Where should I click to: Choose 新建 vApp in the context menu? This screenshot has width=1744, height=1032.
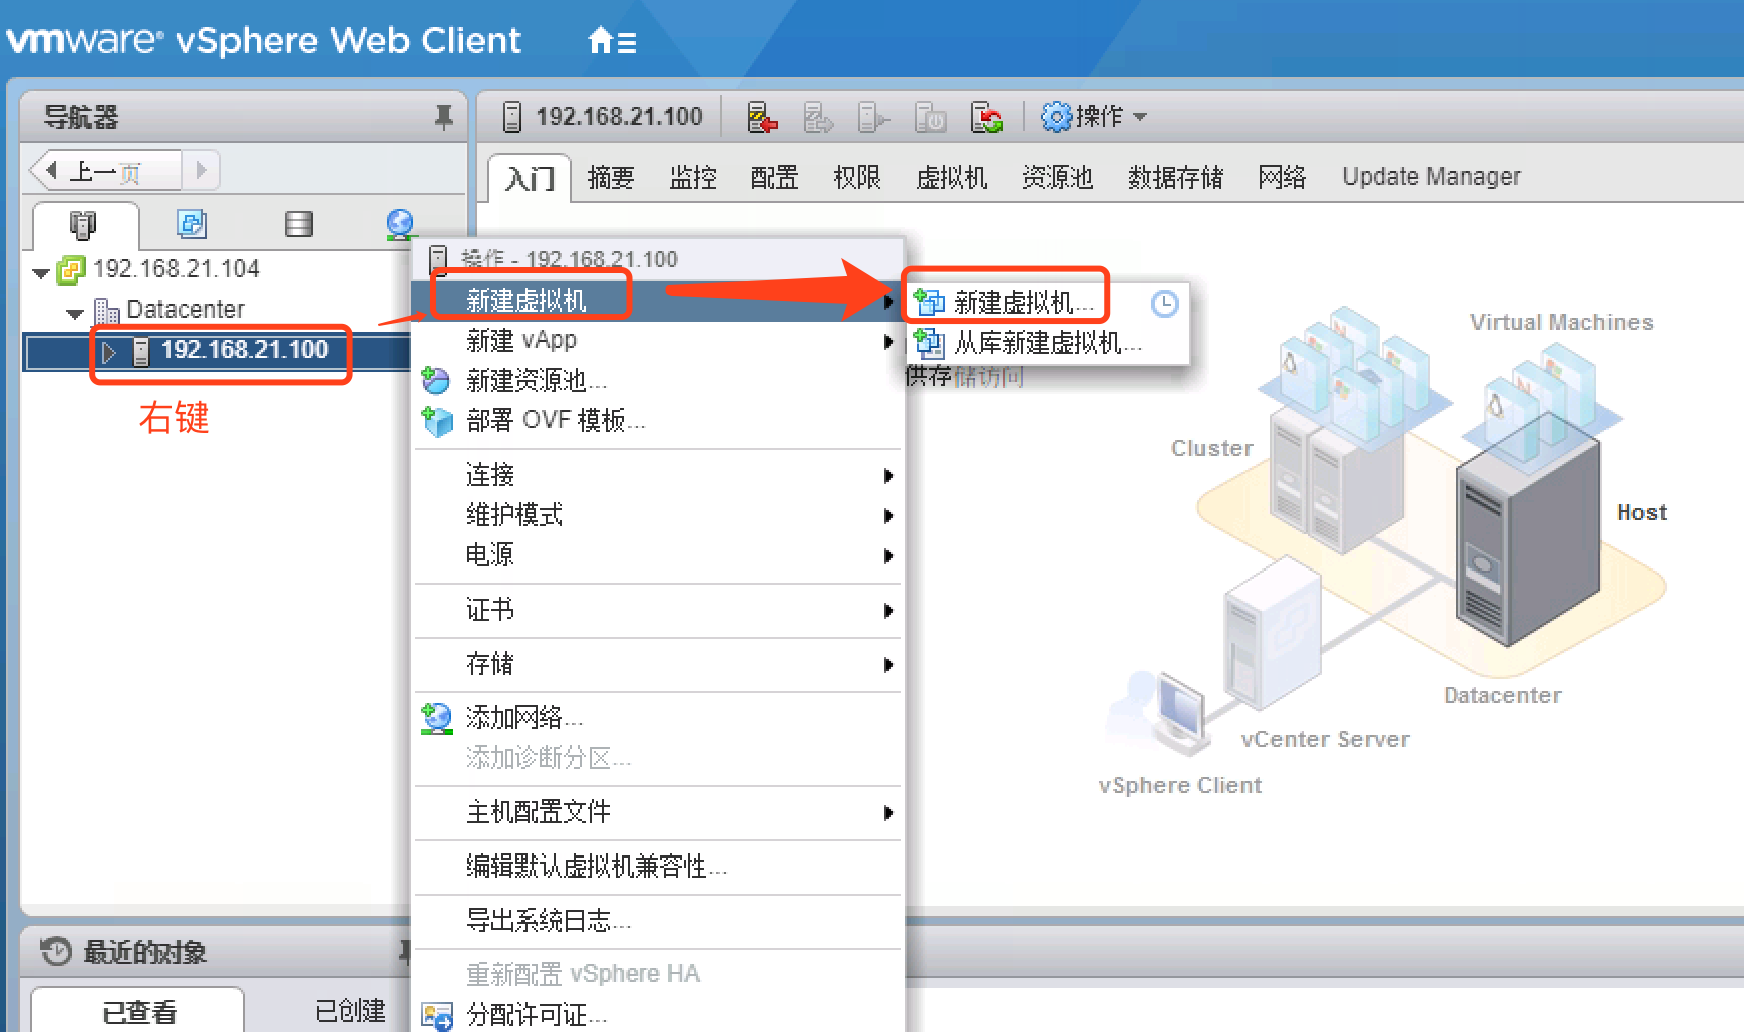click(x=658, y=340)
